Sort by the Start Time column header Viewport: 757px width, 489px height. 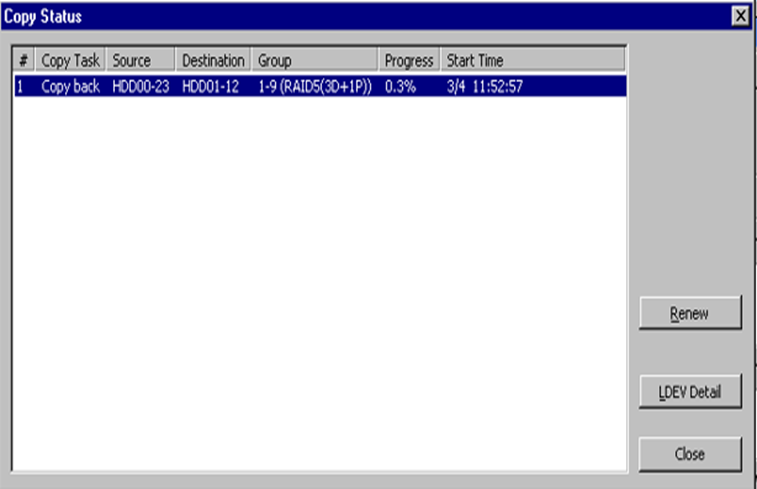[533, 60]
